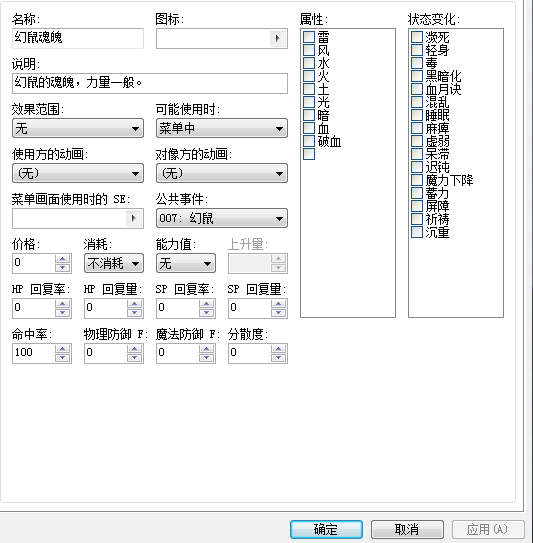This screenshot has height=543, width=533.
Task: Toggle the 毒 state change checkbox
Action: click(417, 63)
